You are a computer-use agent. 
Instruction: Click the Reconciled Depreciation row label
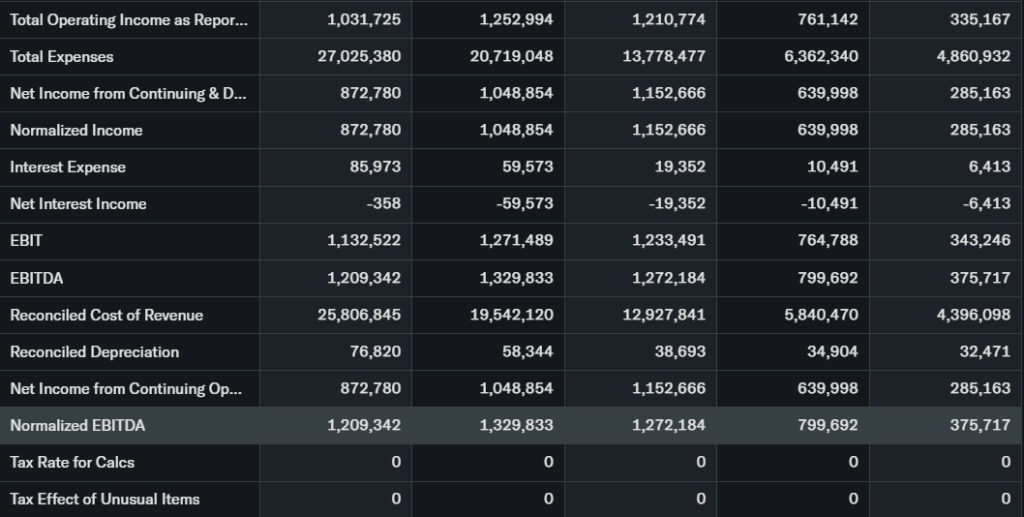click(x=94, y=352)
